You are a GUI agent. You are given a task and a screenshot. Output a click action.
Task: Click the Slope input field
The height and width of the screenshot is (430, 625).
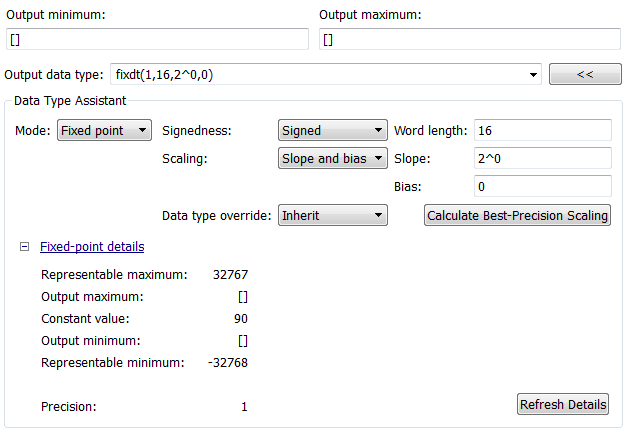[x=542, y=159]
